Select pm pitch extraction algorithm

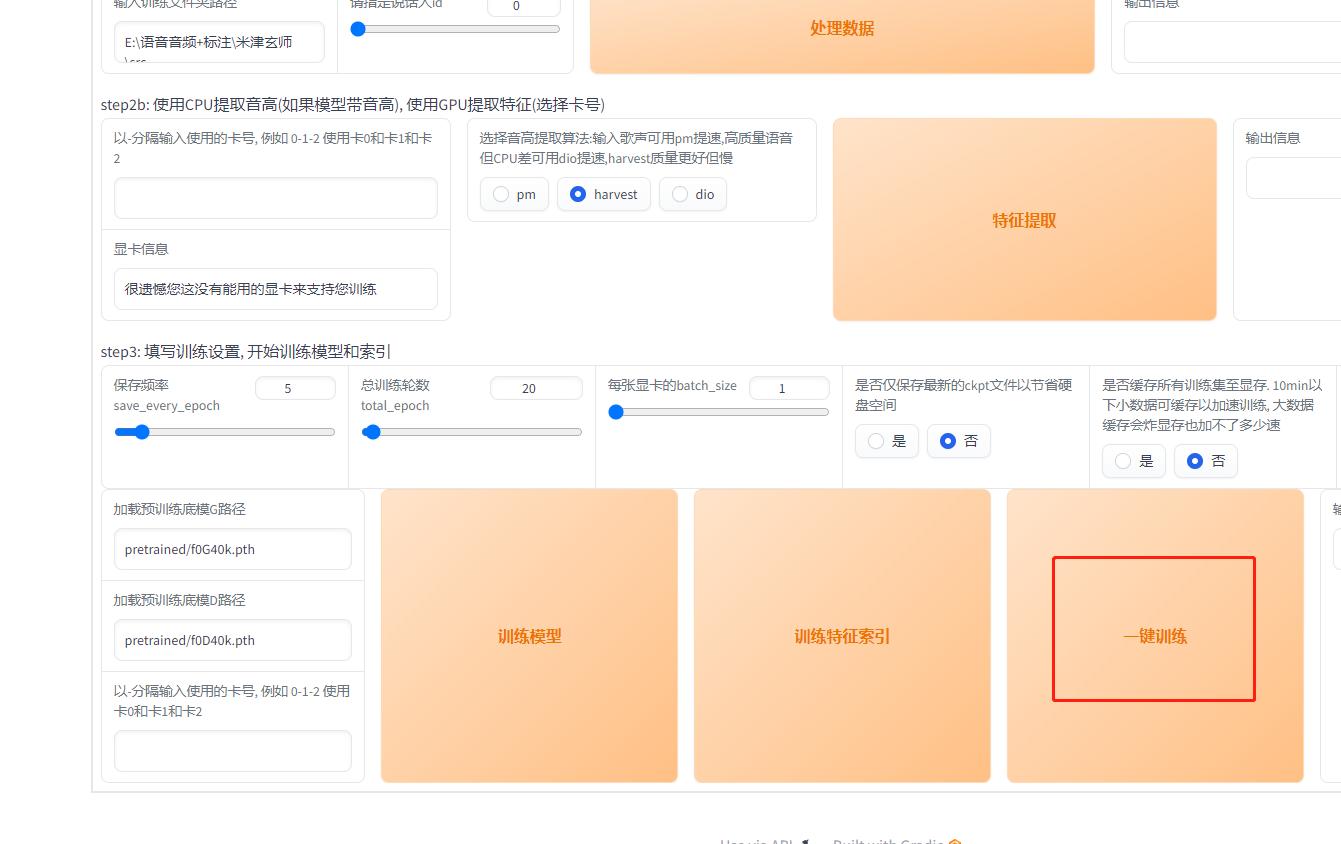click(500, 194)
